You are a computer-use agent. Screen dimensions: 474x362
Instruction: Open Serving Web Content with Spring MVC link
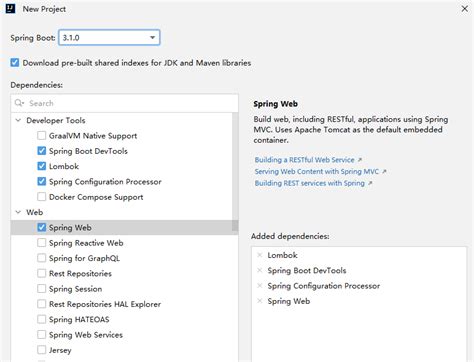[x=317, y=171]
